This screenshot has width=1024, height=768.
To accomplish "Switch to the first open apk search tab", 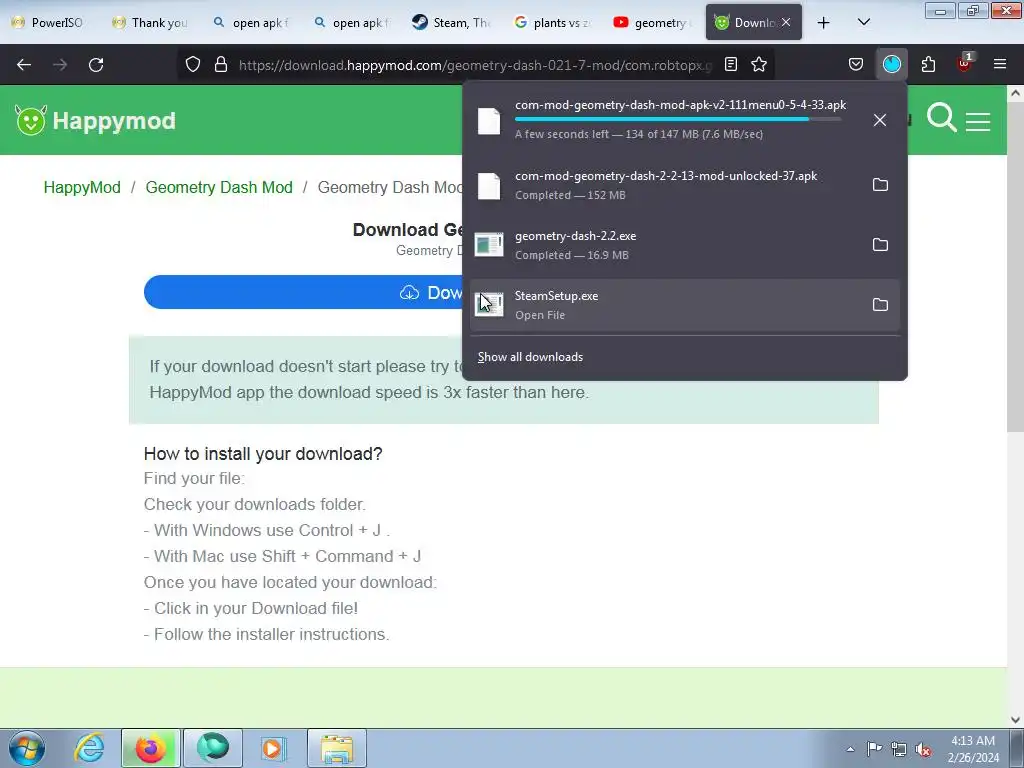I will [251, 22].
